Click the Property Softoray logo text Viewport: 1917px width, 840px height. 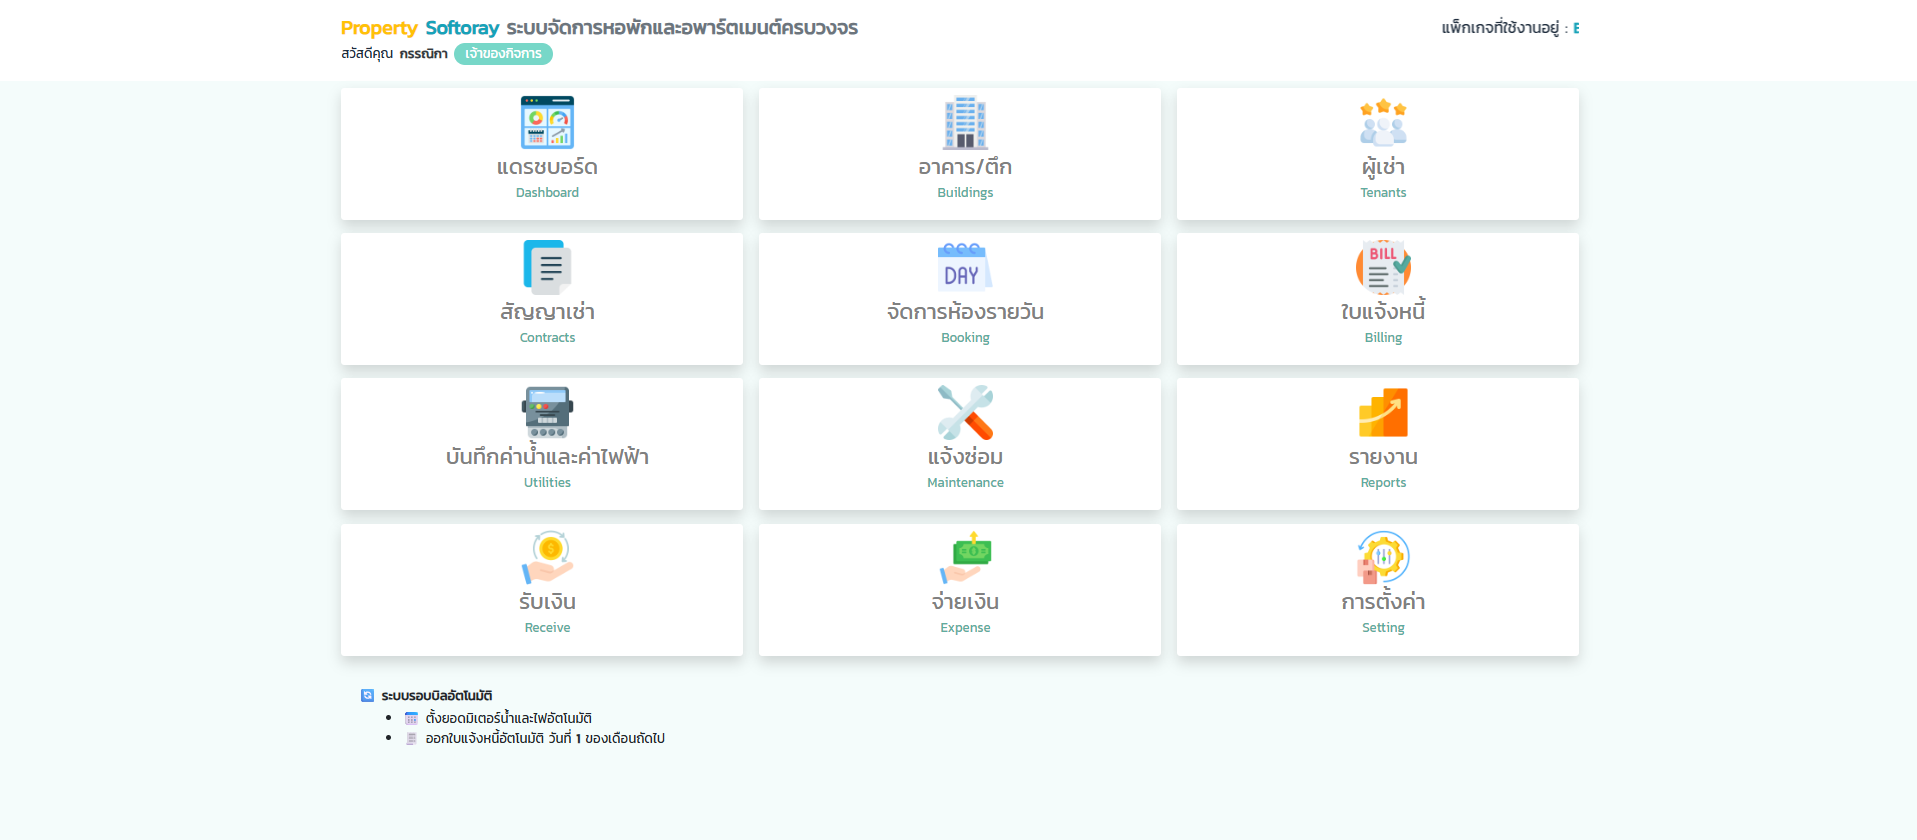click(419, 28)
